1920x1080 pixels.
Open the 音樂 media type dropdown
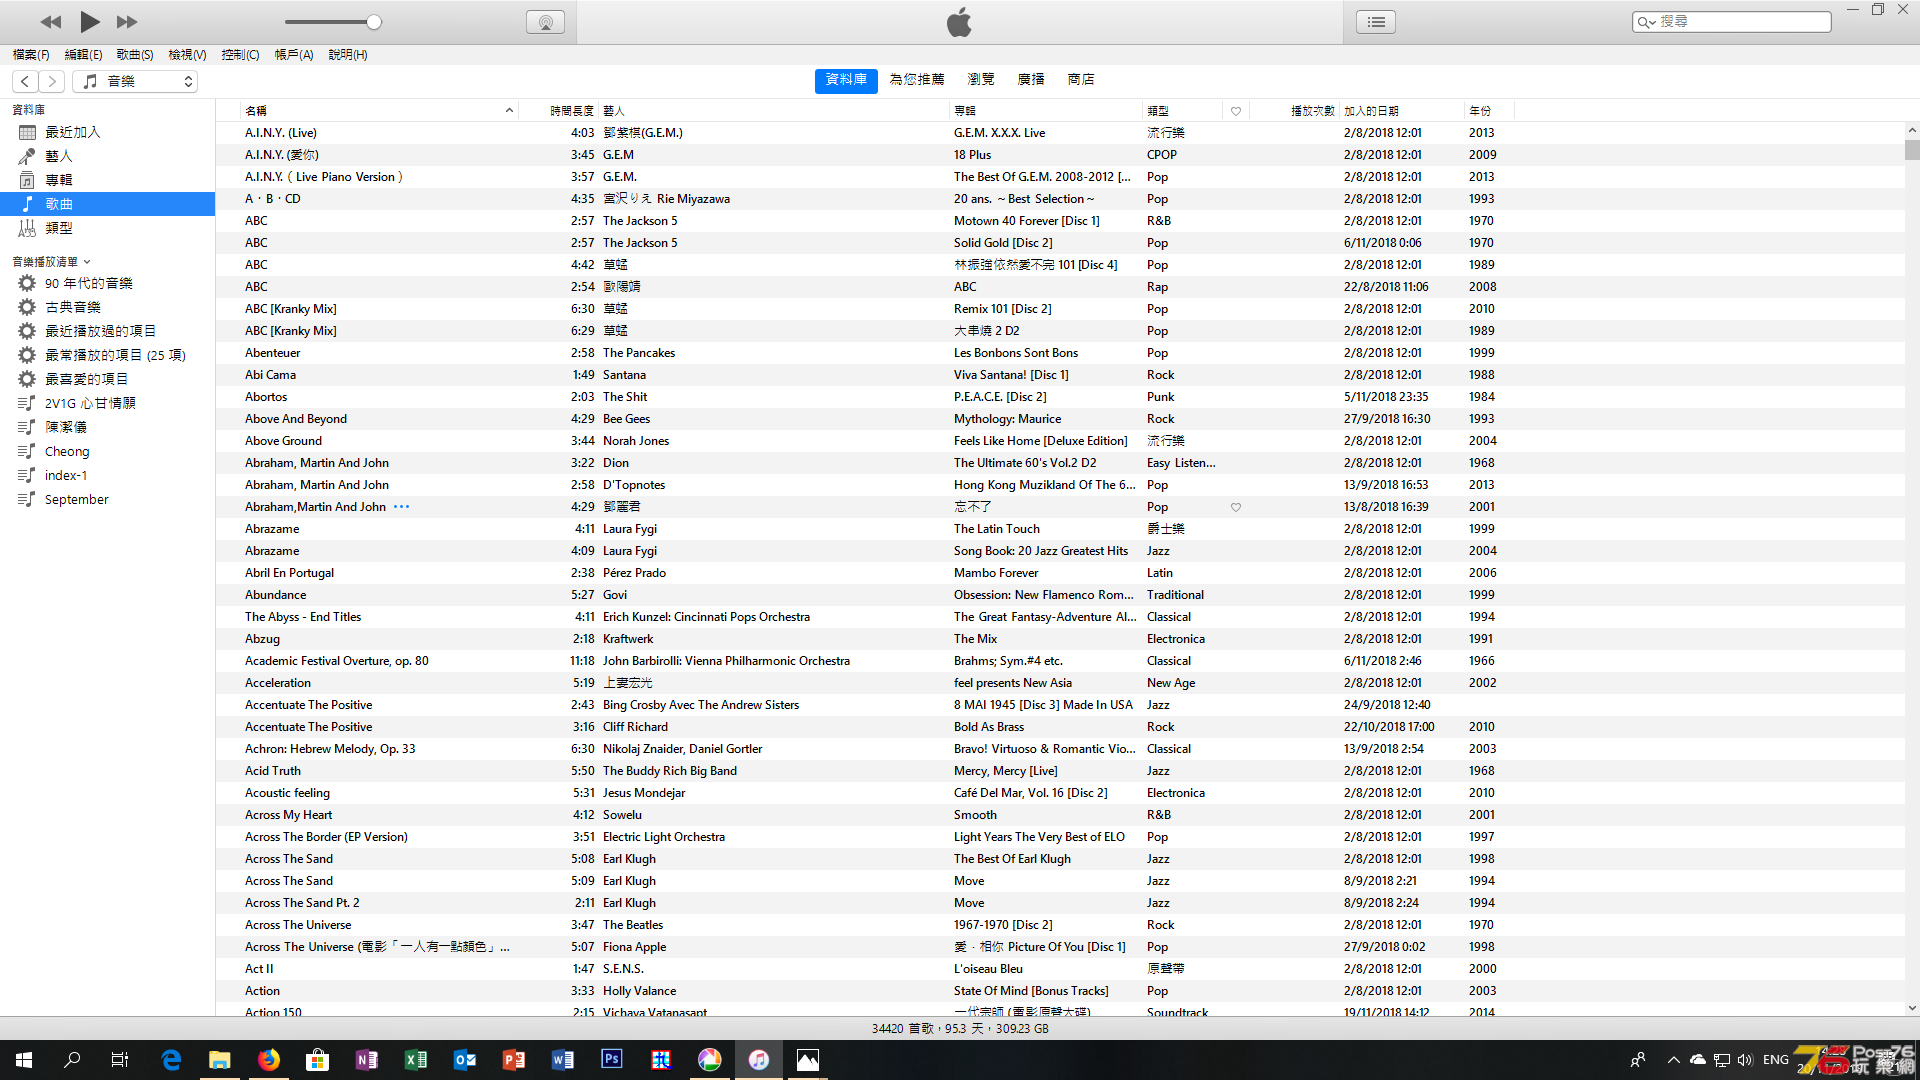click(x=135, y=81)
